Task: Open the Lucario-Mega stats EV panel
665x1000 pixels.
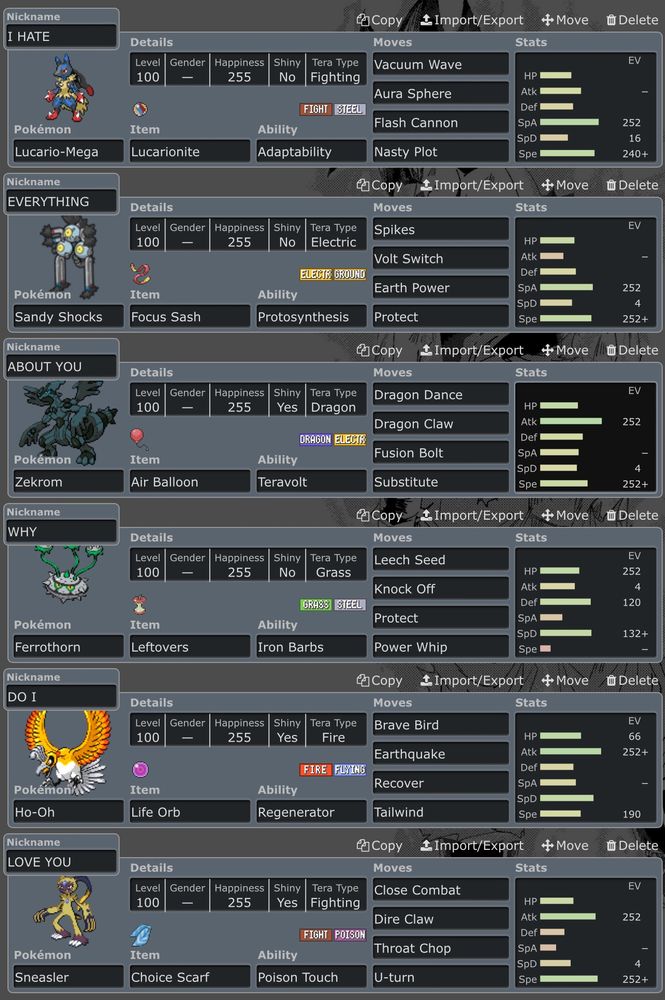Action: pyautogui.click(x=585, y=107)
